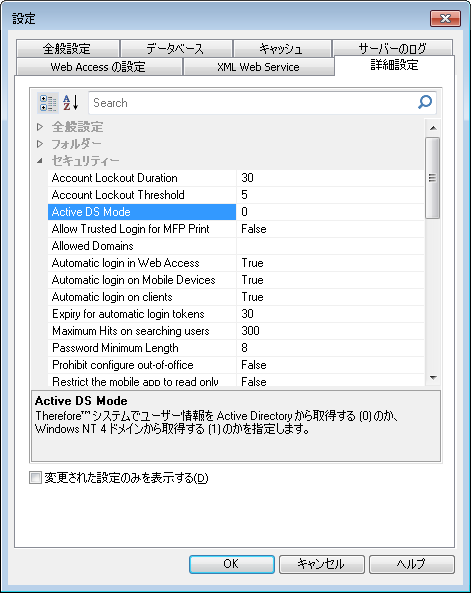471x593 pixels.
Task: Expand the フォルダー category
Action: click(40, 144)
